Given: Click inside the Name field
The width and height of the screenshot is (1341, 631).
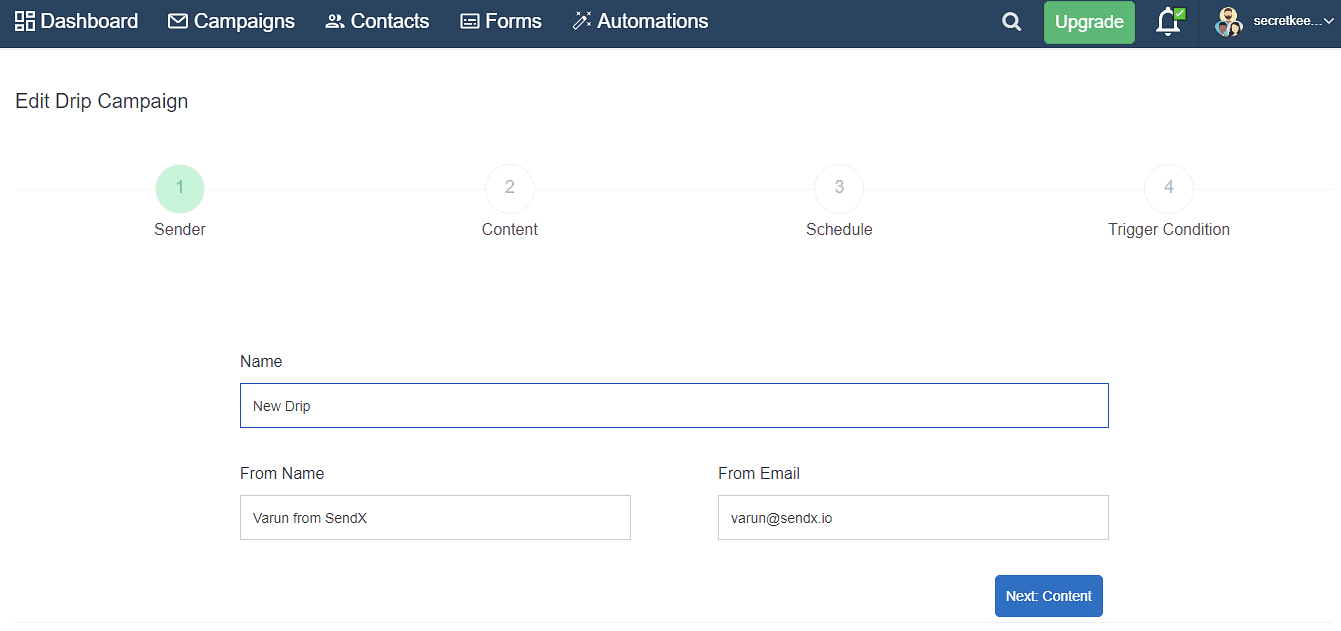Looking at the screenshot, I should click(x=674, y=405).
